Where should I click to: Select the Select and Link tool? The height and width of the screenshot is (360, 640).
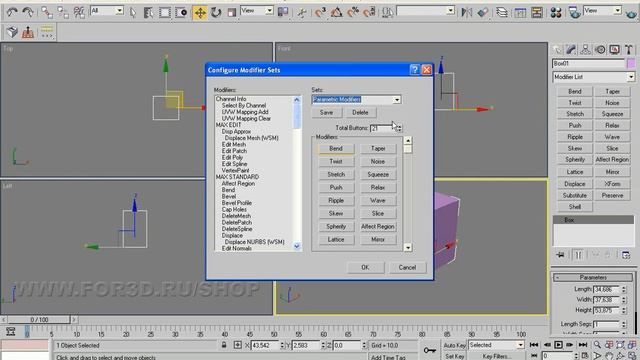click(47, 12)
